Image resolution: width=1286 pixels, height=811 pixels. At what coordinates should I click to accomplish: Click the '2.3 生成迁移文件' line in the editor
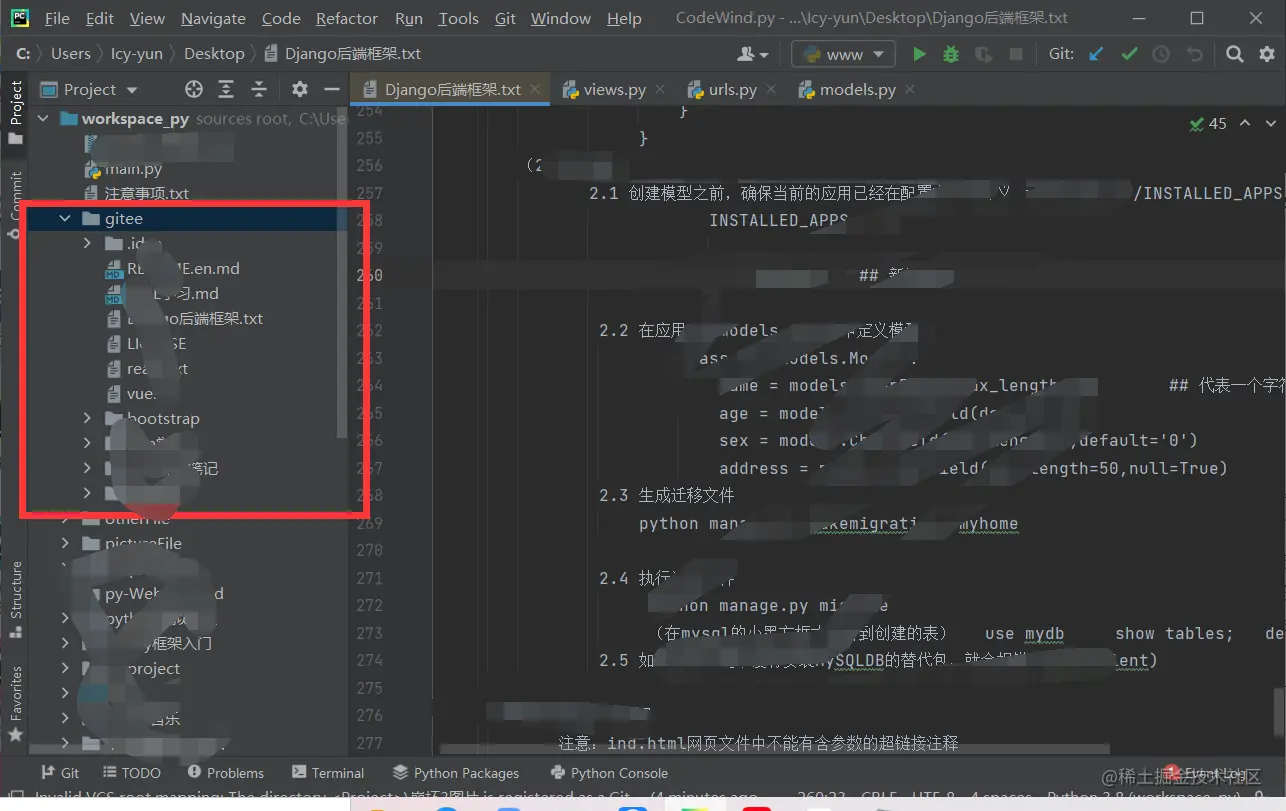667,495
